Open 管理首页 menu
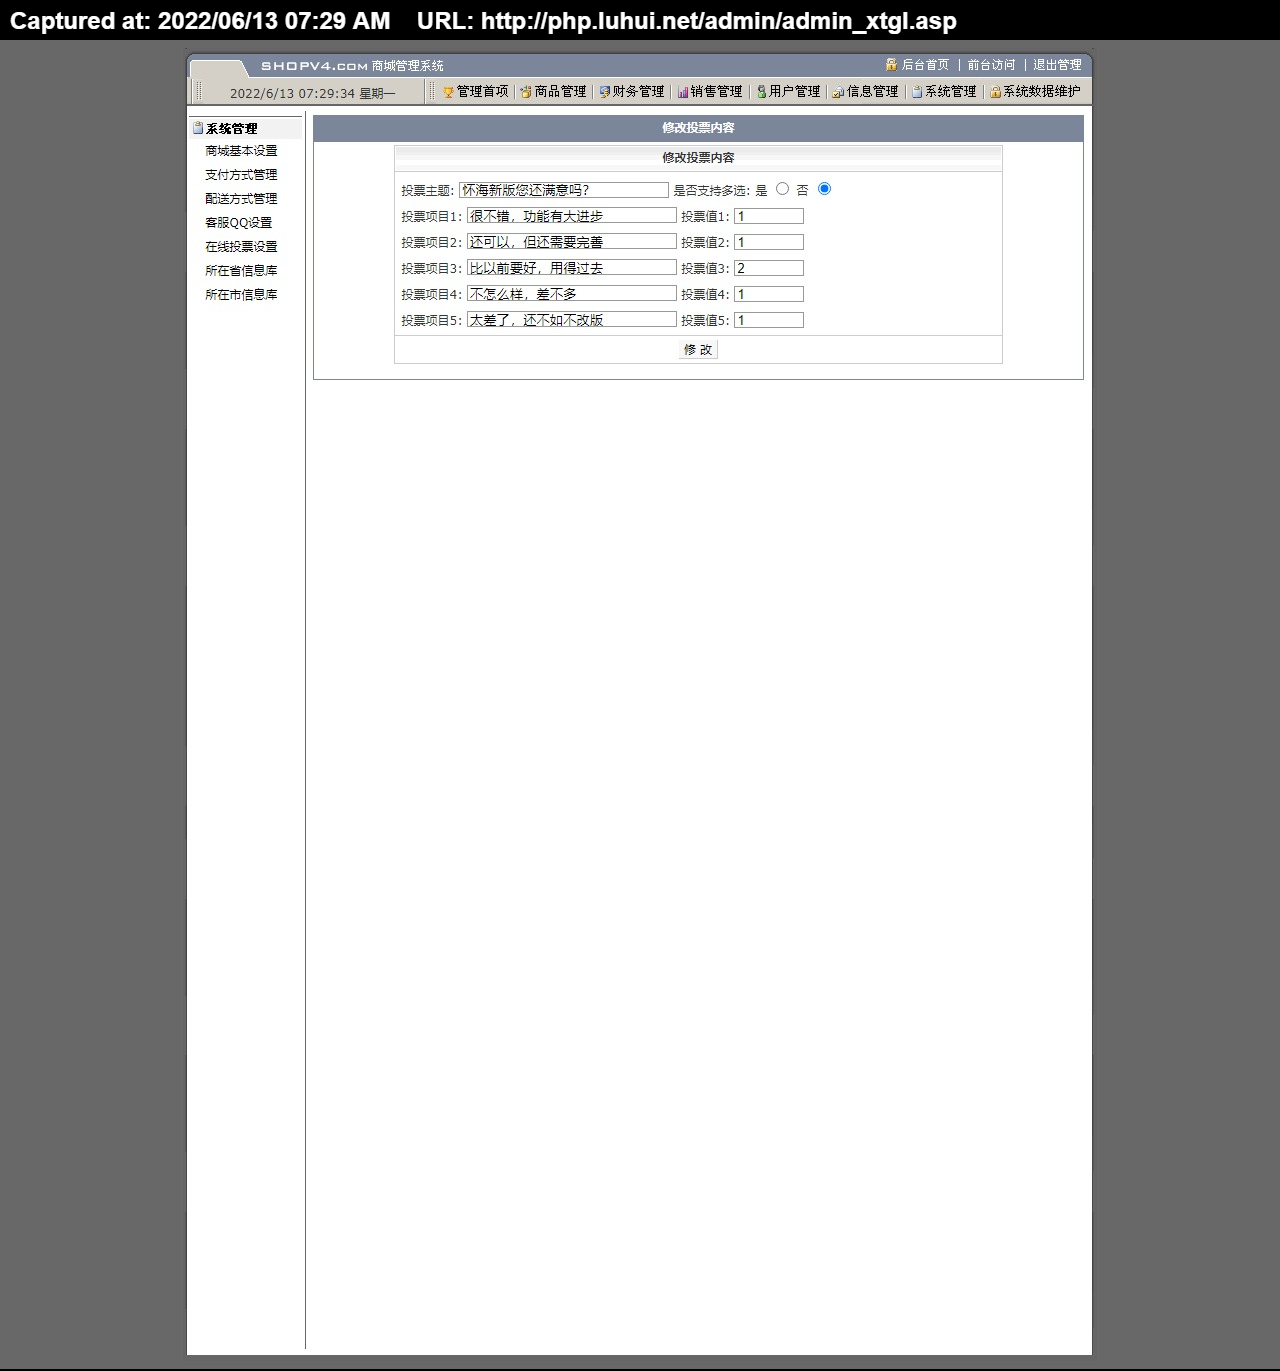This screenshot has width=1280, height=1371. point(483,92)
